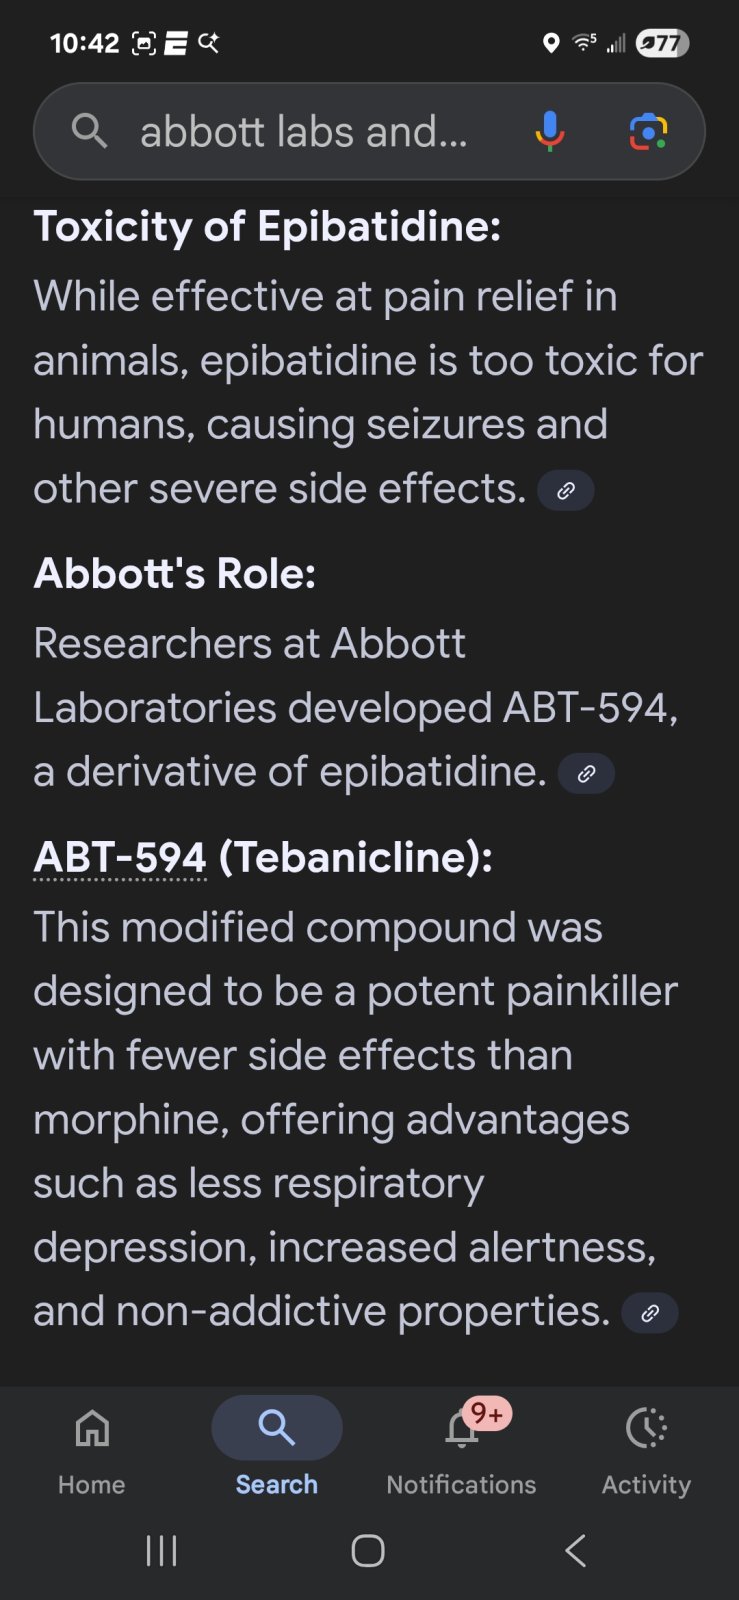Tap Android back navigation arrow
This screenshot has width=739, height=1600.
point(575,1551)
